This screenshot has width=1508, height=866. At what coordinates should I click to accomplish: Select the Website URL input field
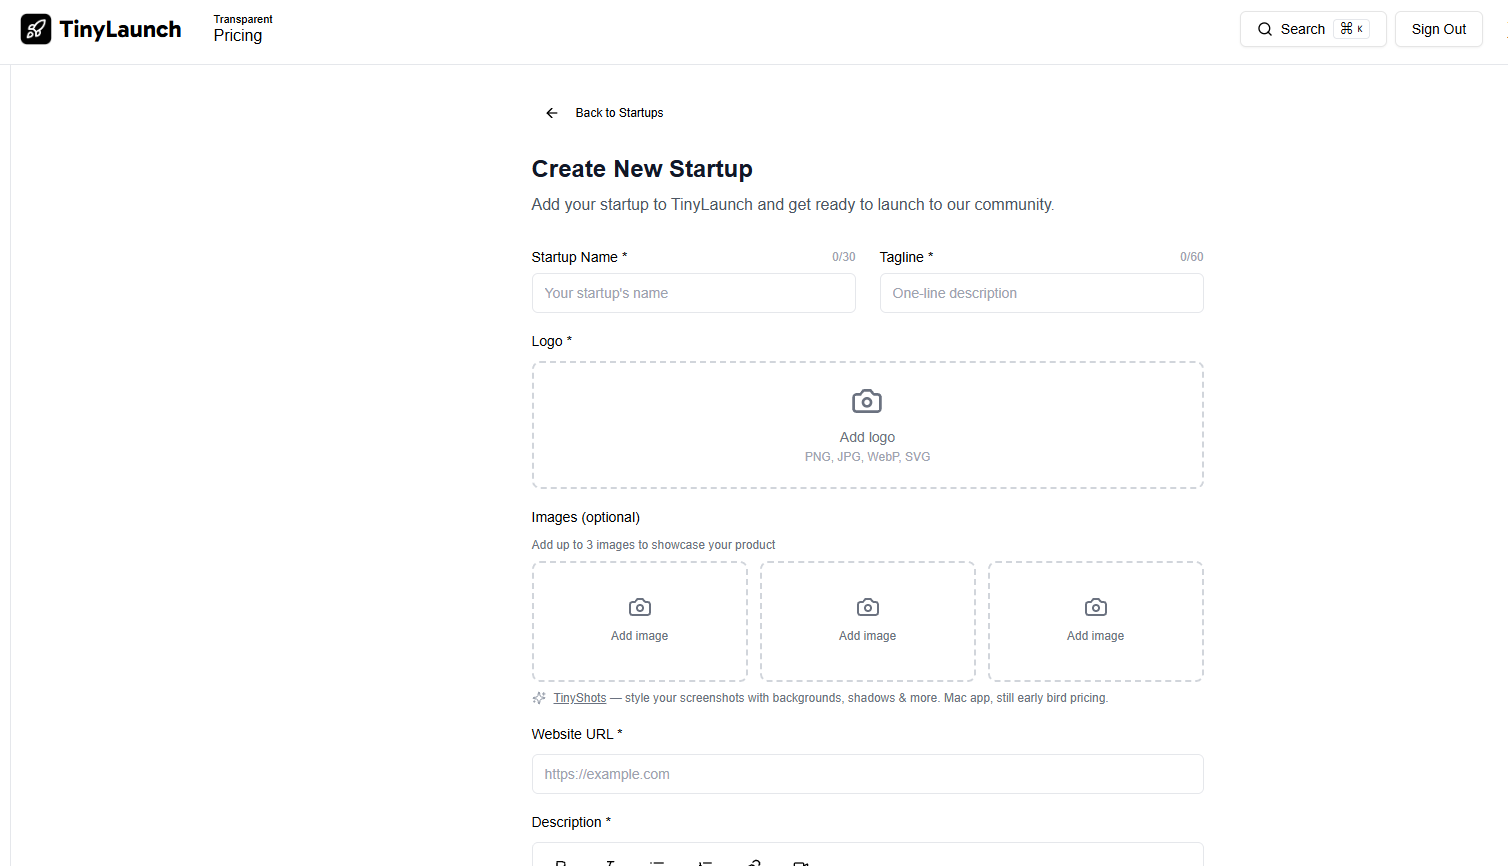(868, 774)
